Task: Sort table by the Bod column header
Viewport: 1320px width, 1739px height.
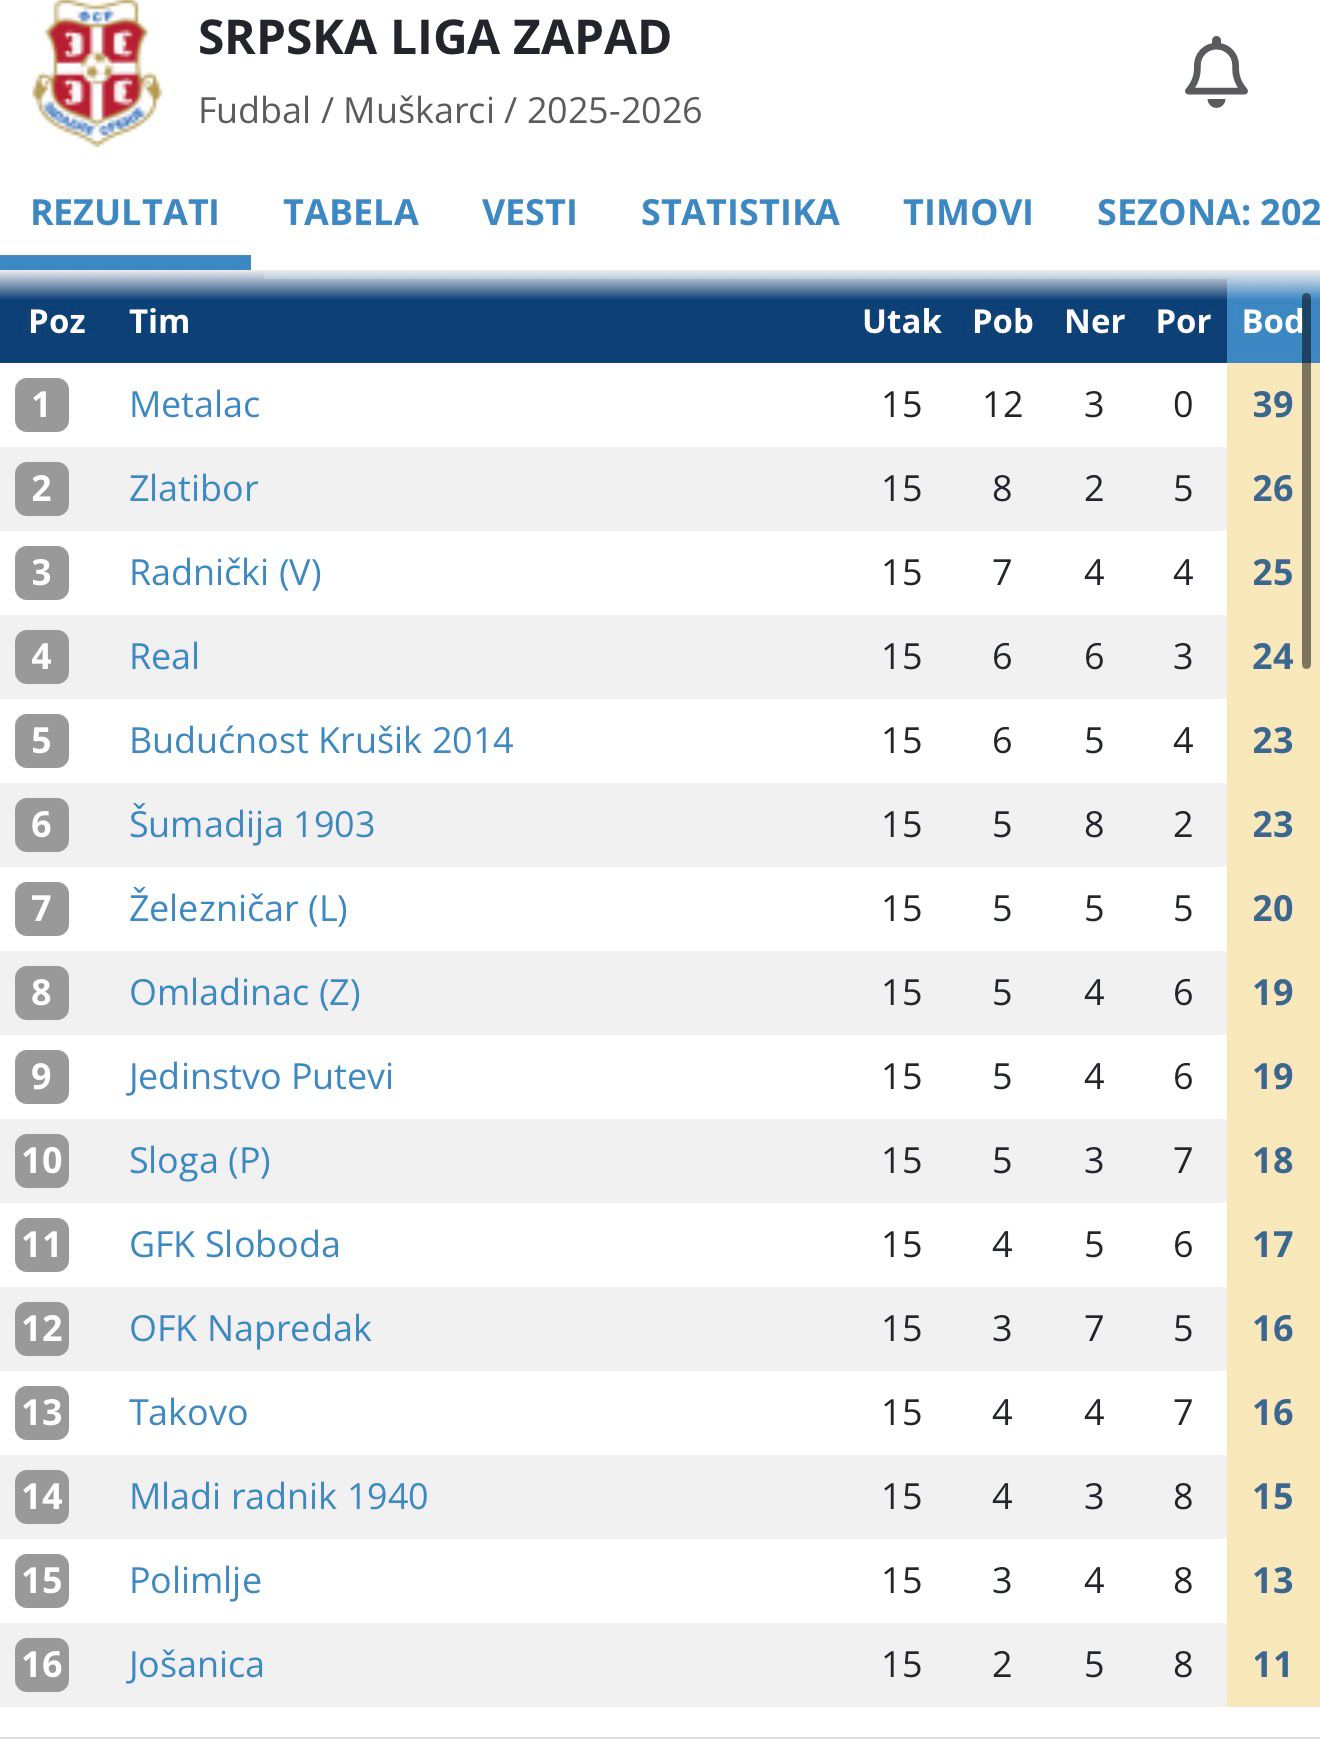Action: (1271, 322)
